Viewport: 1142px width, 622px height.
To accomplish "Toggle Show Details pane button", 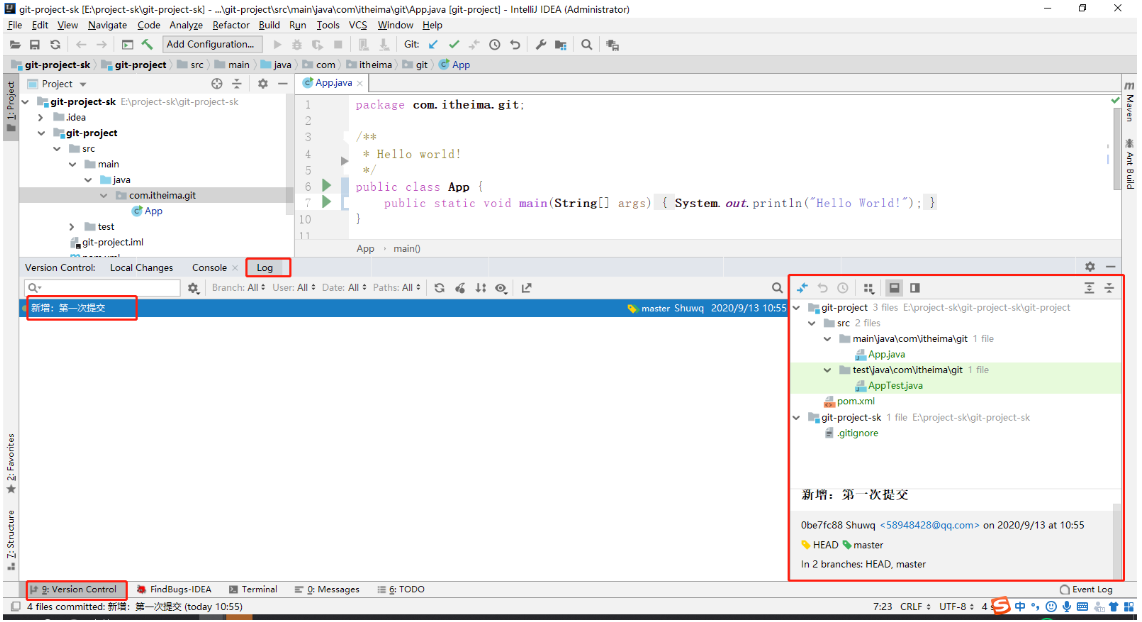I will click(894, 288).
